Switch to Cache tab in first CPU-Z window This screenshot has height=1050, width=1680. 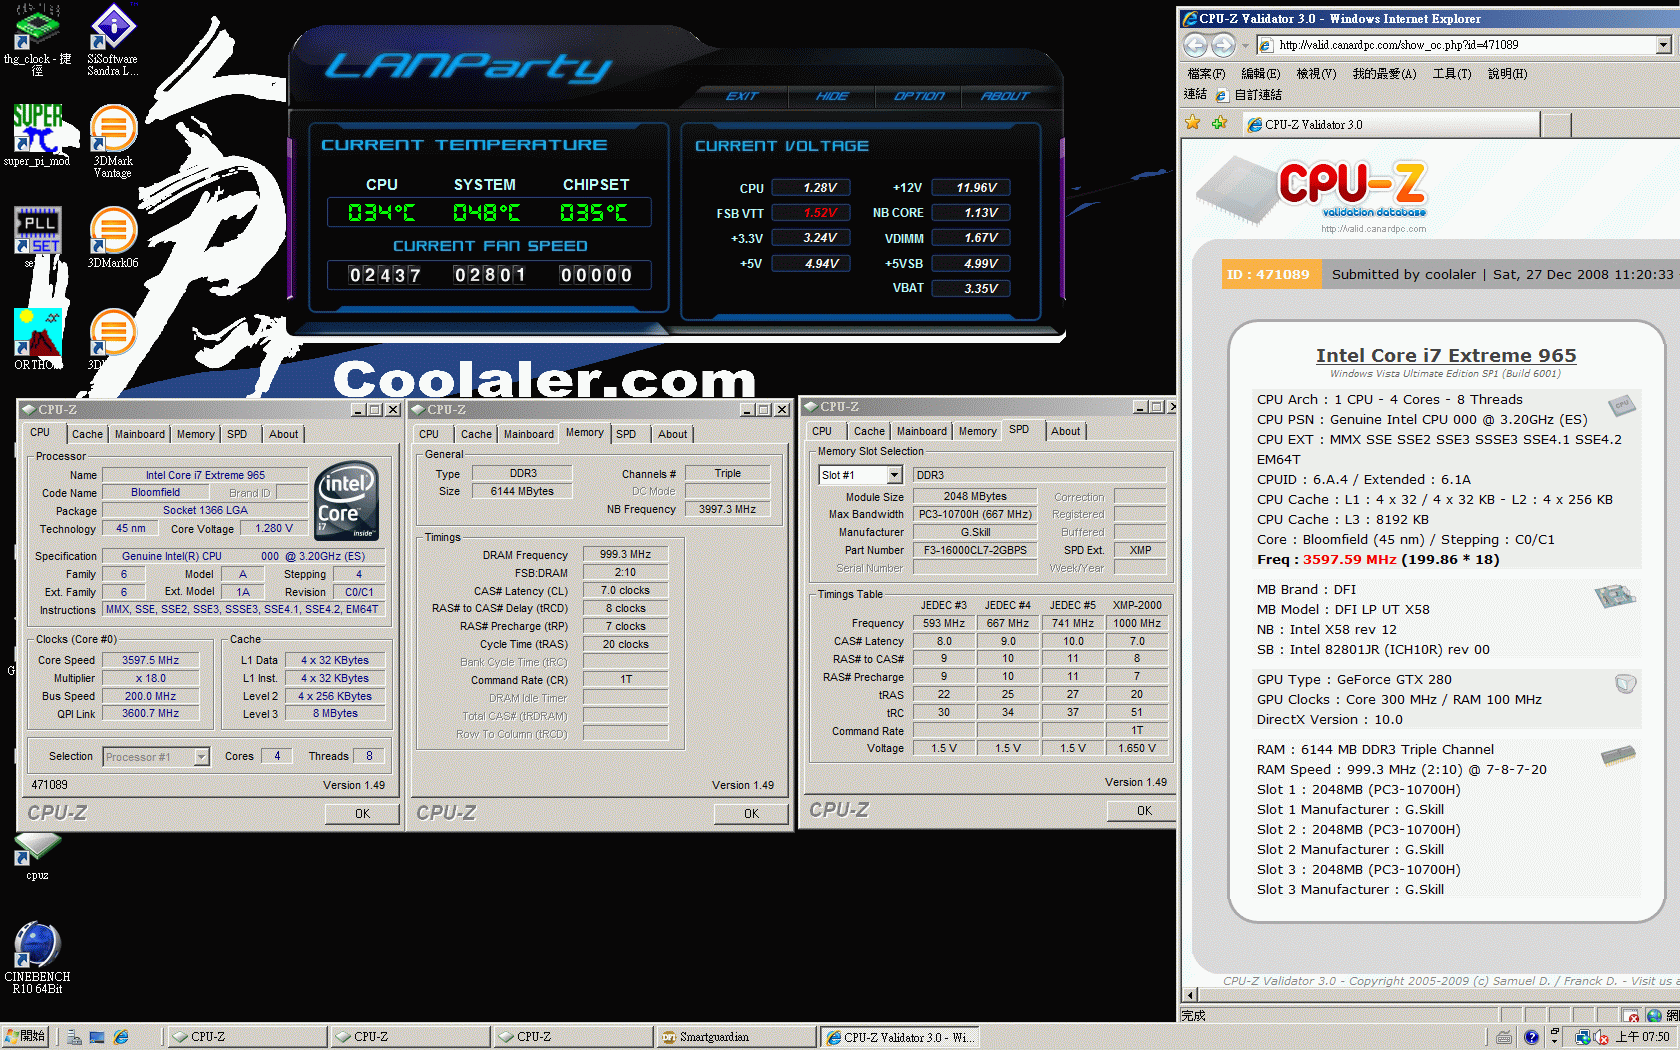coord(87,434)
